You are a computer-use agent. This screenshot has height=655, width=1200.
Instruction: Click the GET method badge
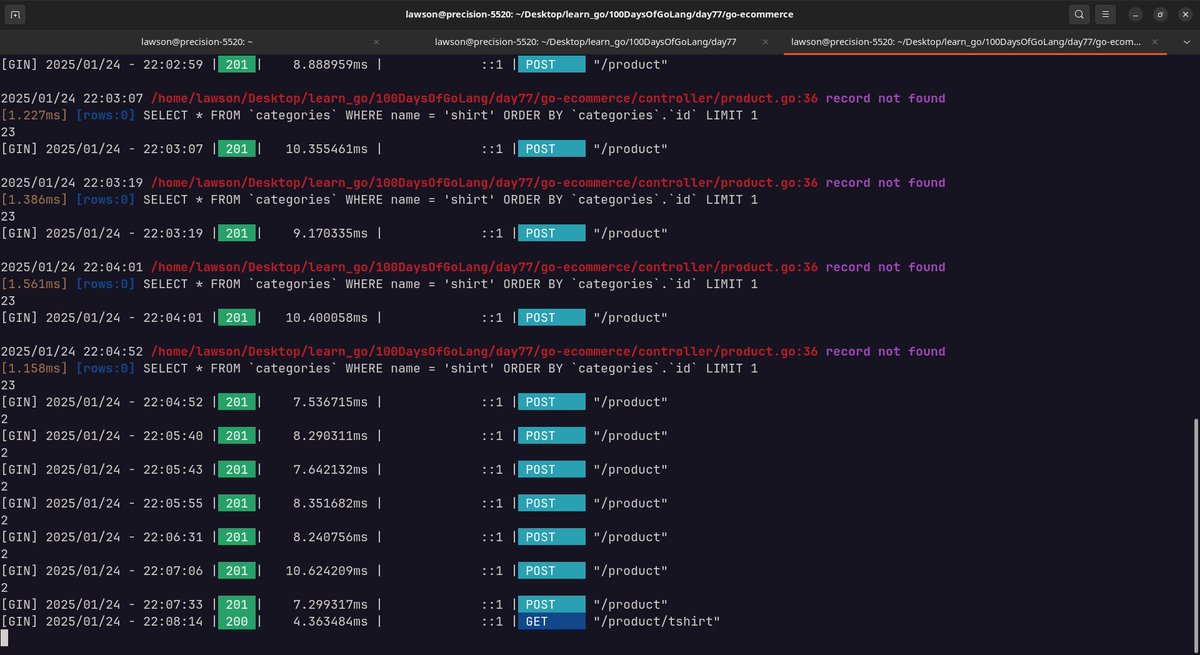[551, 621]
